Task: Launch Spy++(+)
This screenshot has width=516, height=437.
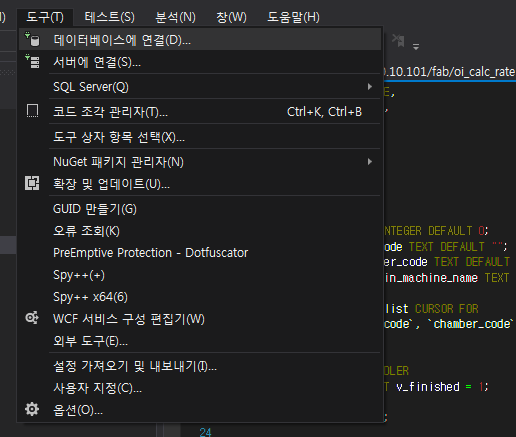Action: point(200,275)
